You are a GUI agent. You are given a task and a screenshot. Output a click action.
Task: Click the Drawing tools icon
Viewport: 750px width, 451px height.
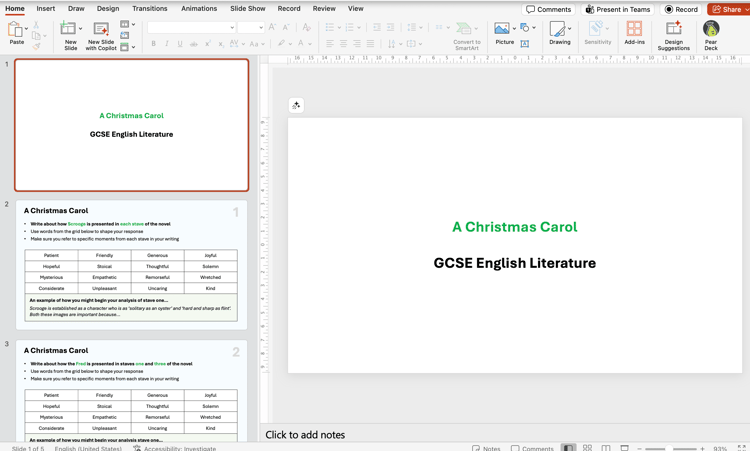click(559, 30)
